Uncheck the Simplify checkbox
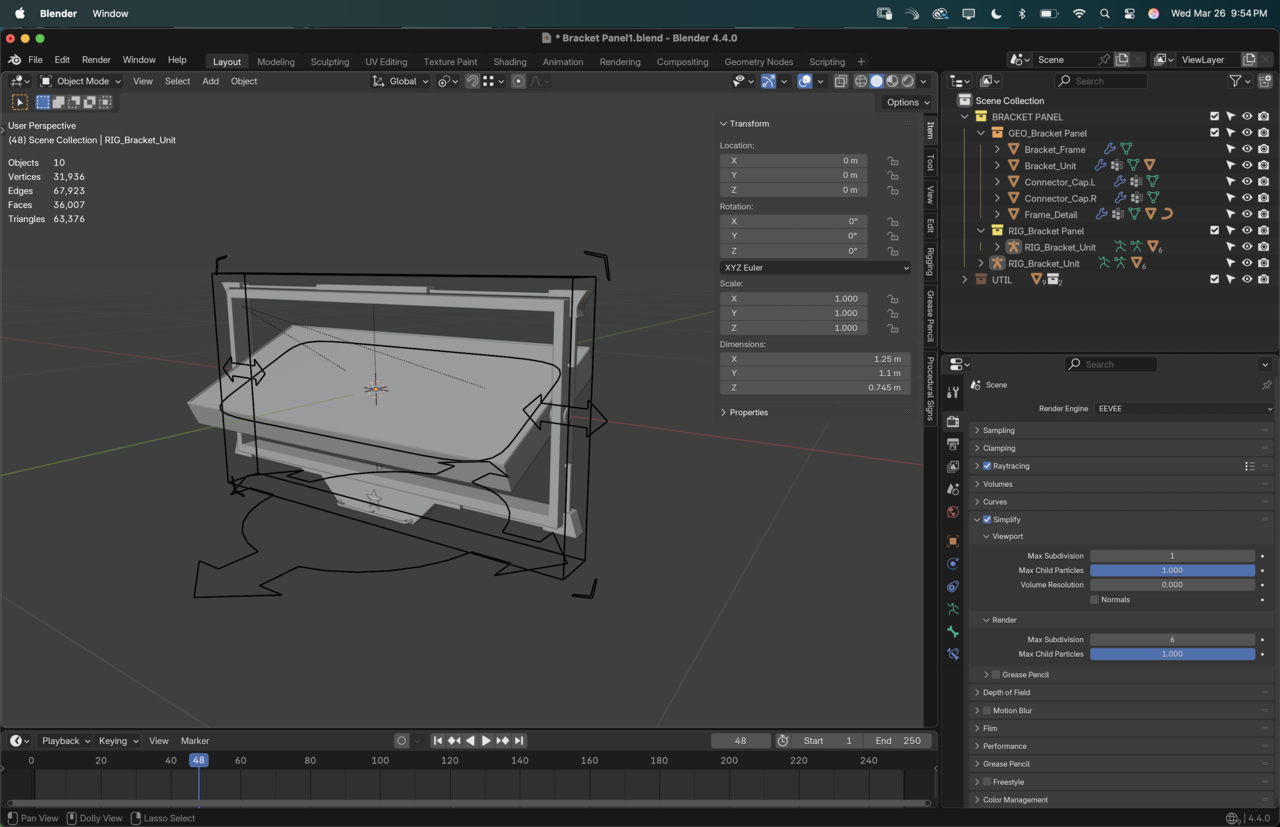 [x=987, y=520]
